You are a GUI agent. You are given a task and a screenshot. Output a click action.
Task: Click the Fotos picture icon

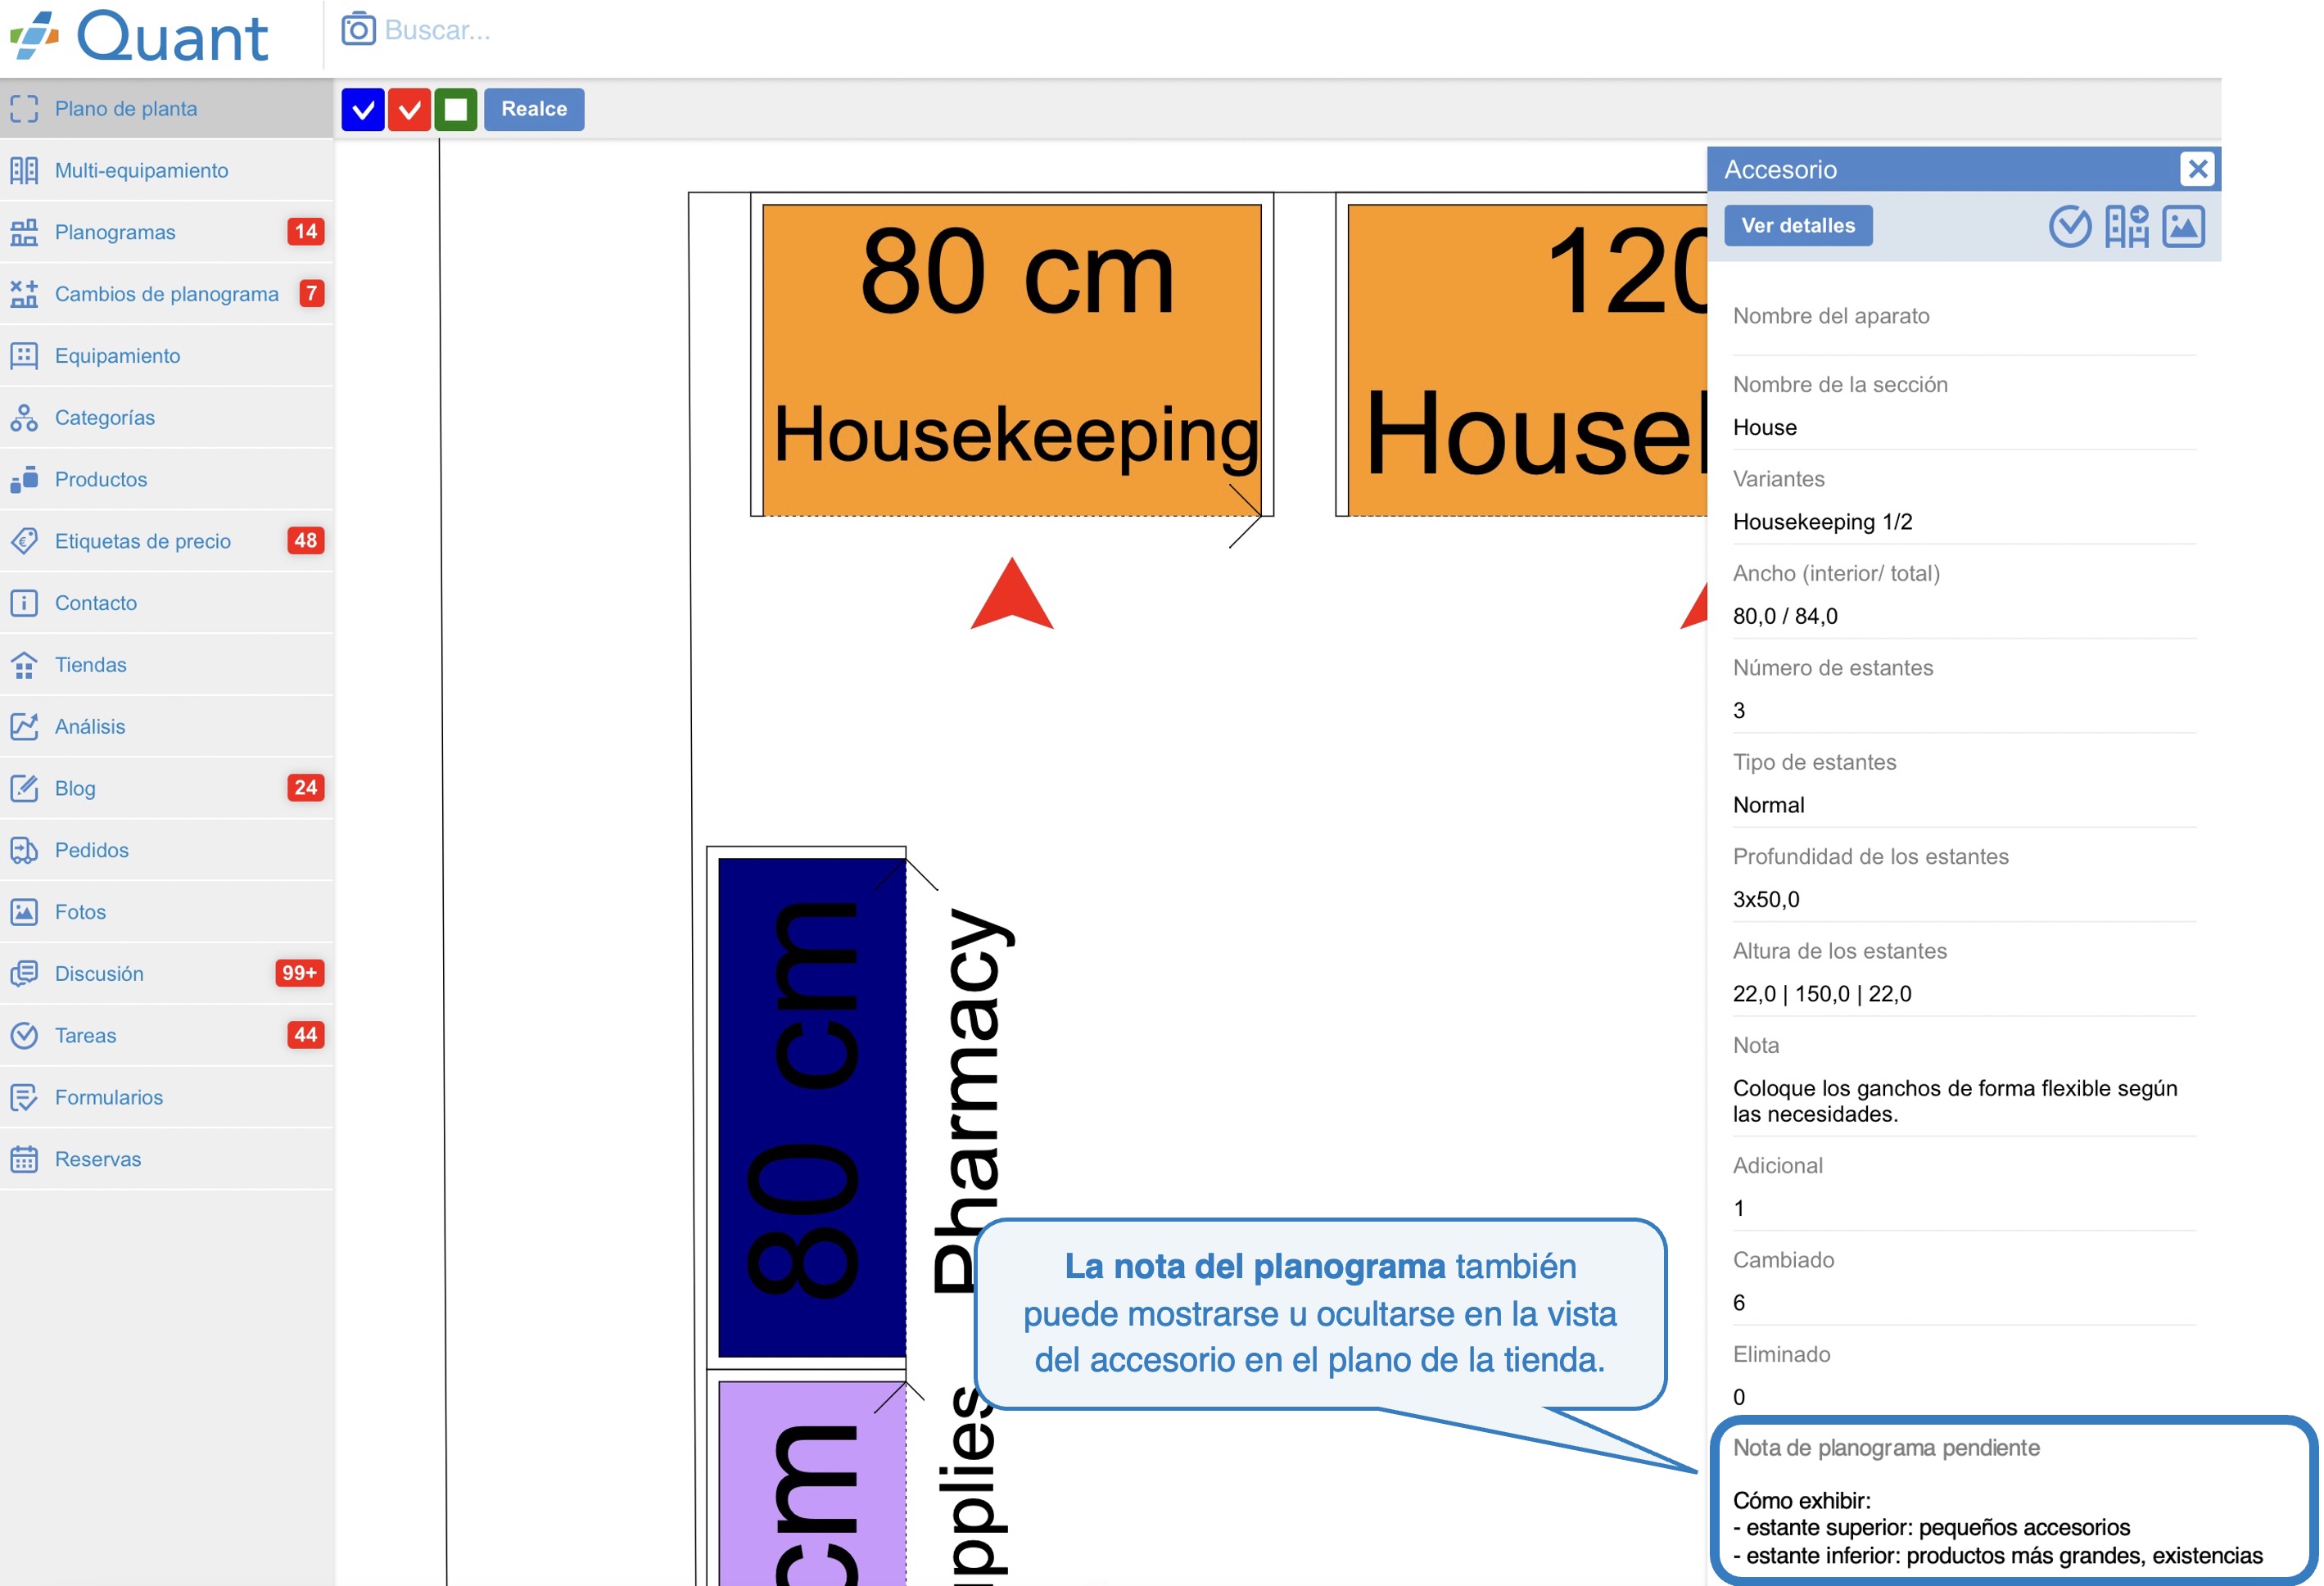pos(24,912)
